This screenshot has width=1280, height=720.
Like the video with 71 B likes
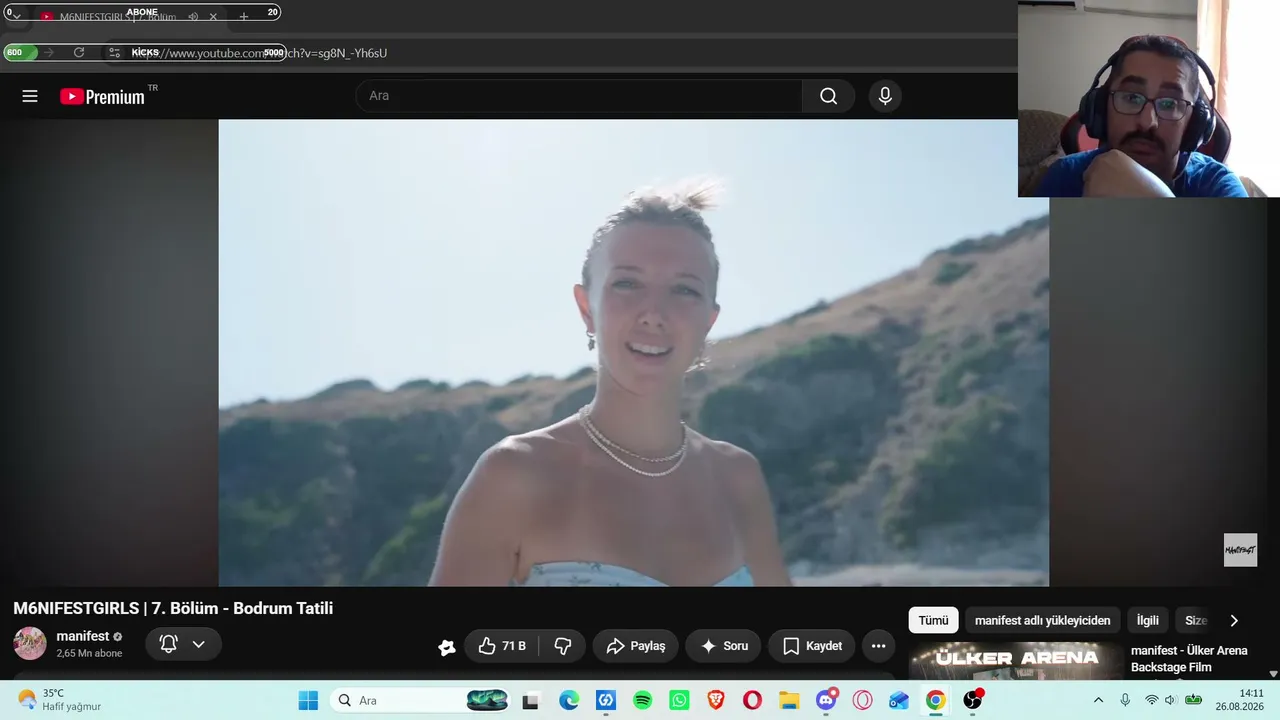point(504,646)
